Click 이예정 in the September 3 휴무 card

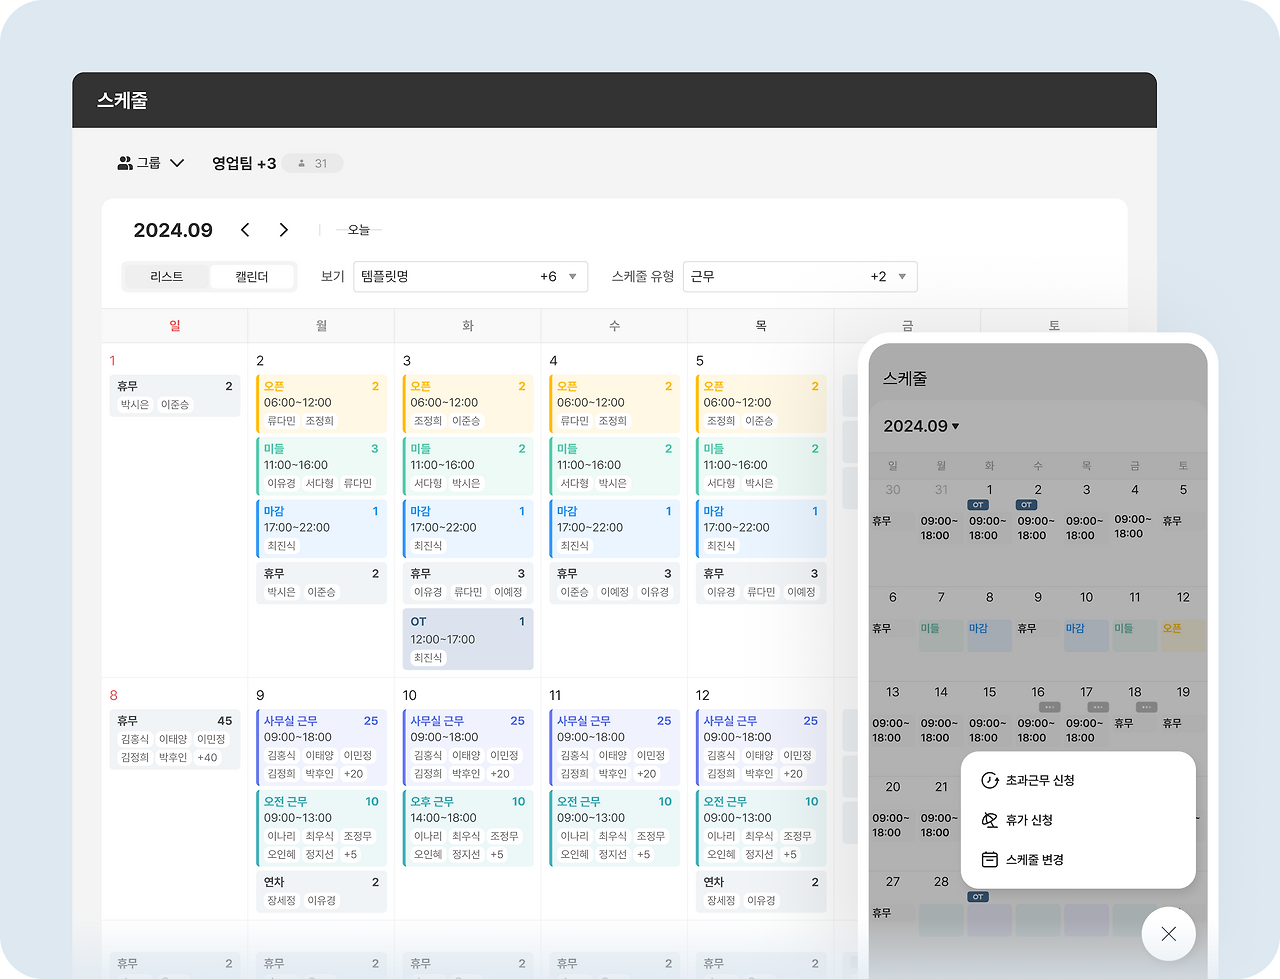click(x=508, y=592)
